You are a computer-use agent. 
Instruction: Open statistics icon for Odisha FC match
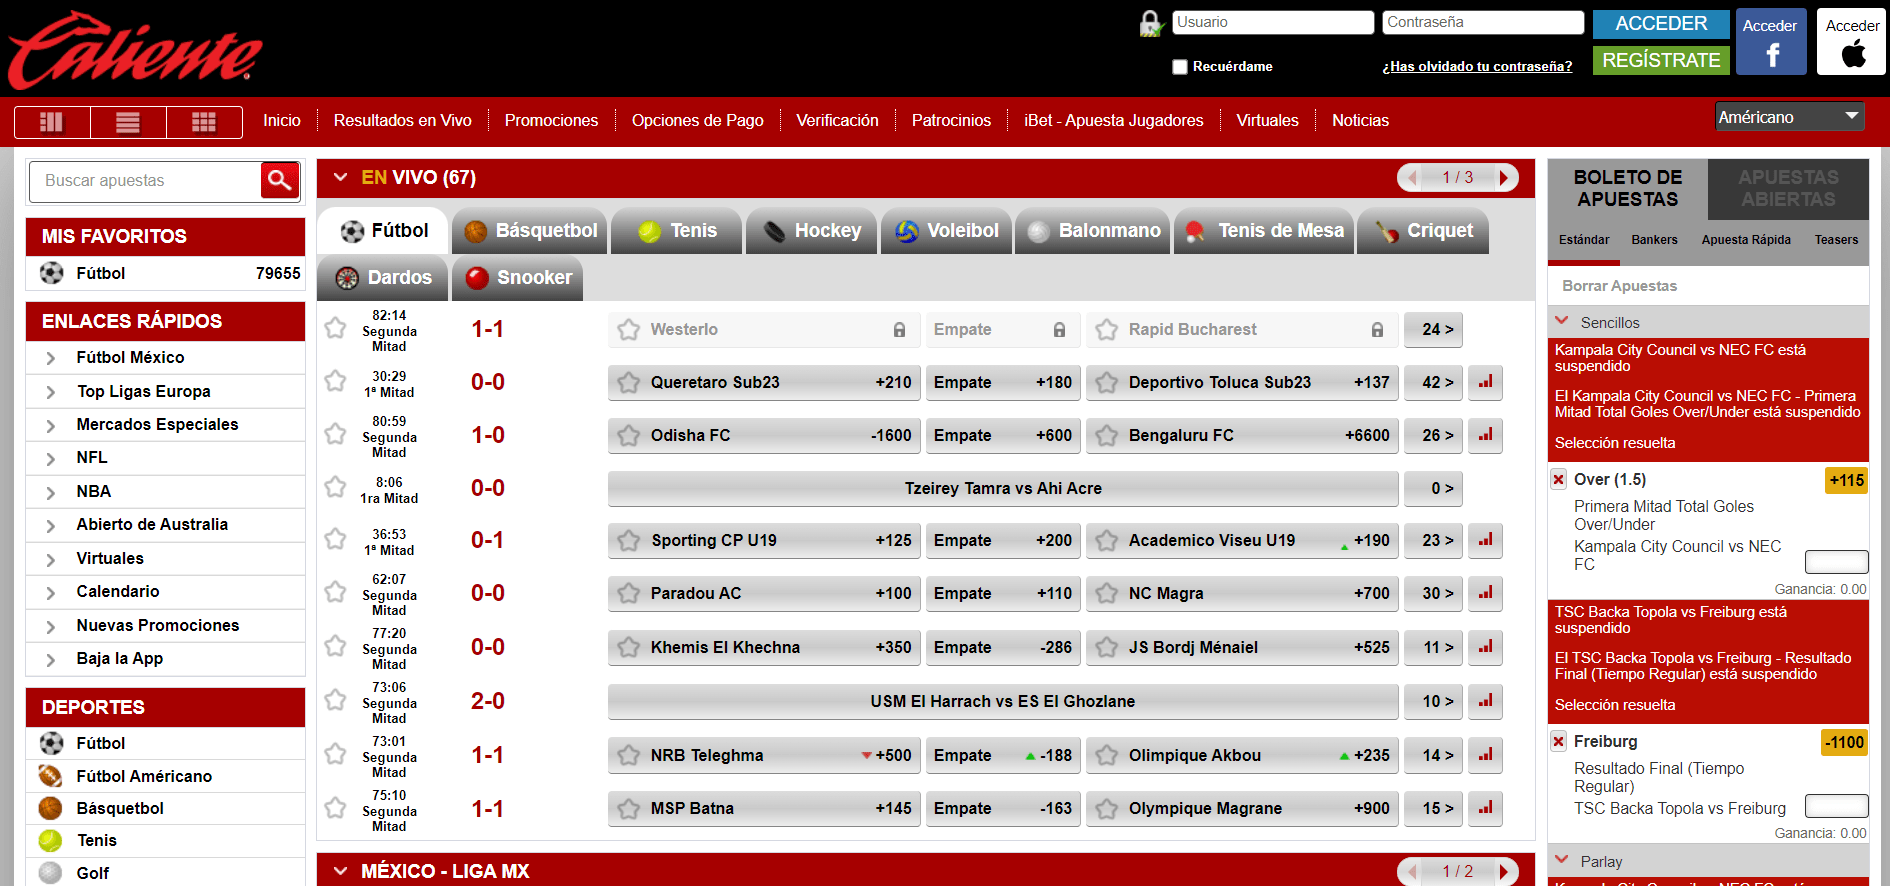(1485, 435)
